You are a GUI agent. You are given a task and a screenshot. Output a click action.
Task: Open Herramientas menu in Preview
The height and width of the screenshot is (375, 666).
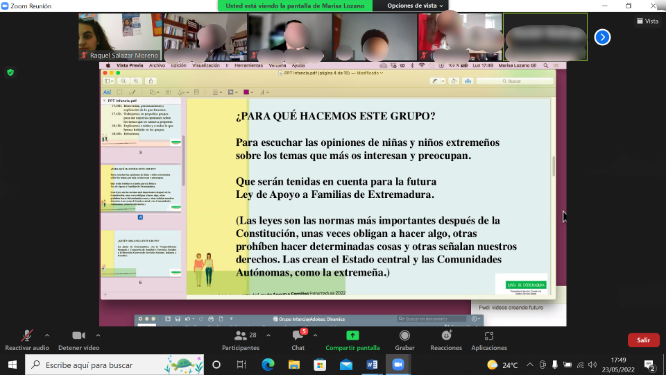pyautogui.click(x=248, y=66)
